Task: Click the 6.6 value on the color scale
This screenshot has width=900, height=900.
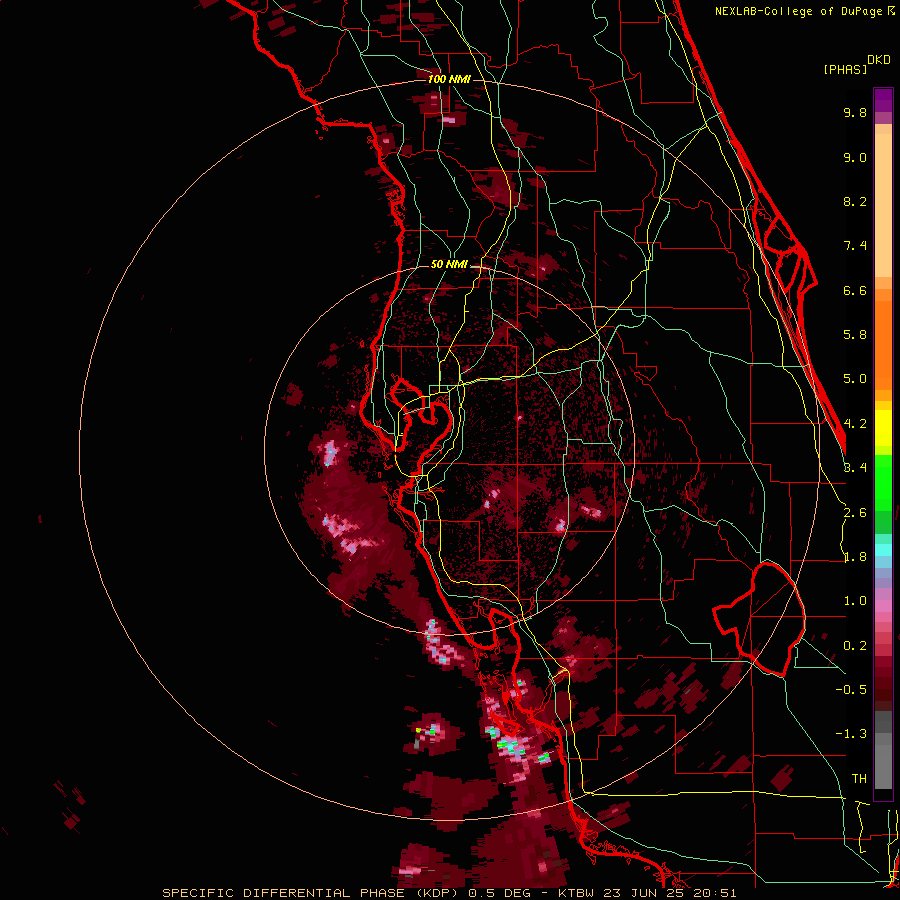Action: [x=855, y=290]
